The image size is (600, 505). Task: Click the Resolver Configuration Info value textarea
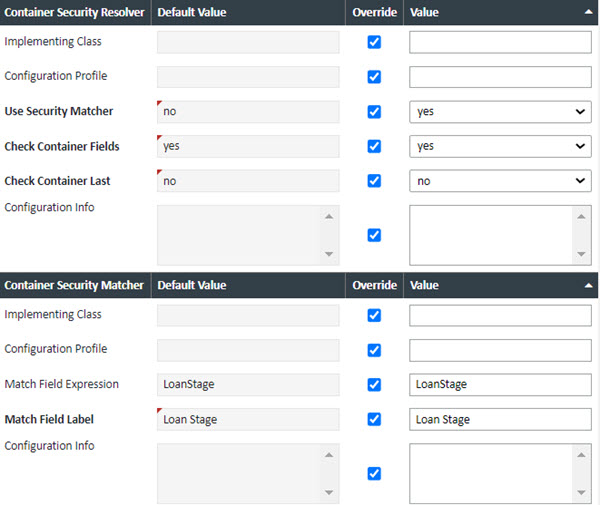[492, 235]
